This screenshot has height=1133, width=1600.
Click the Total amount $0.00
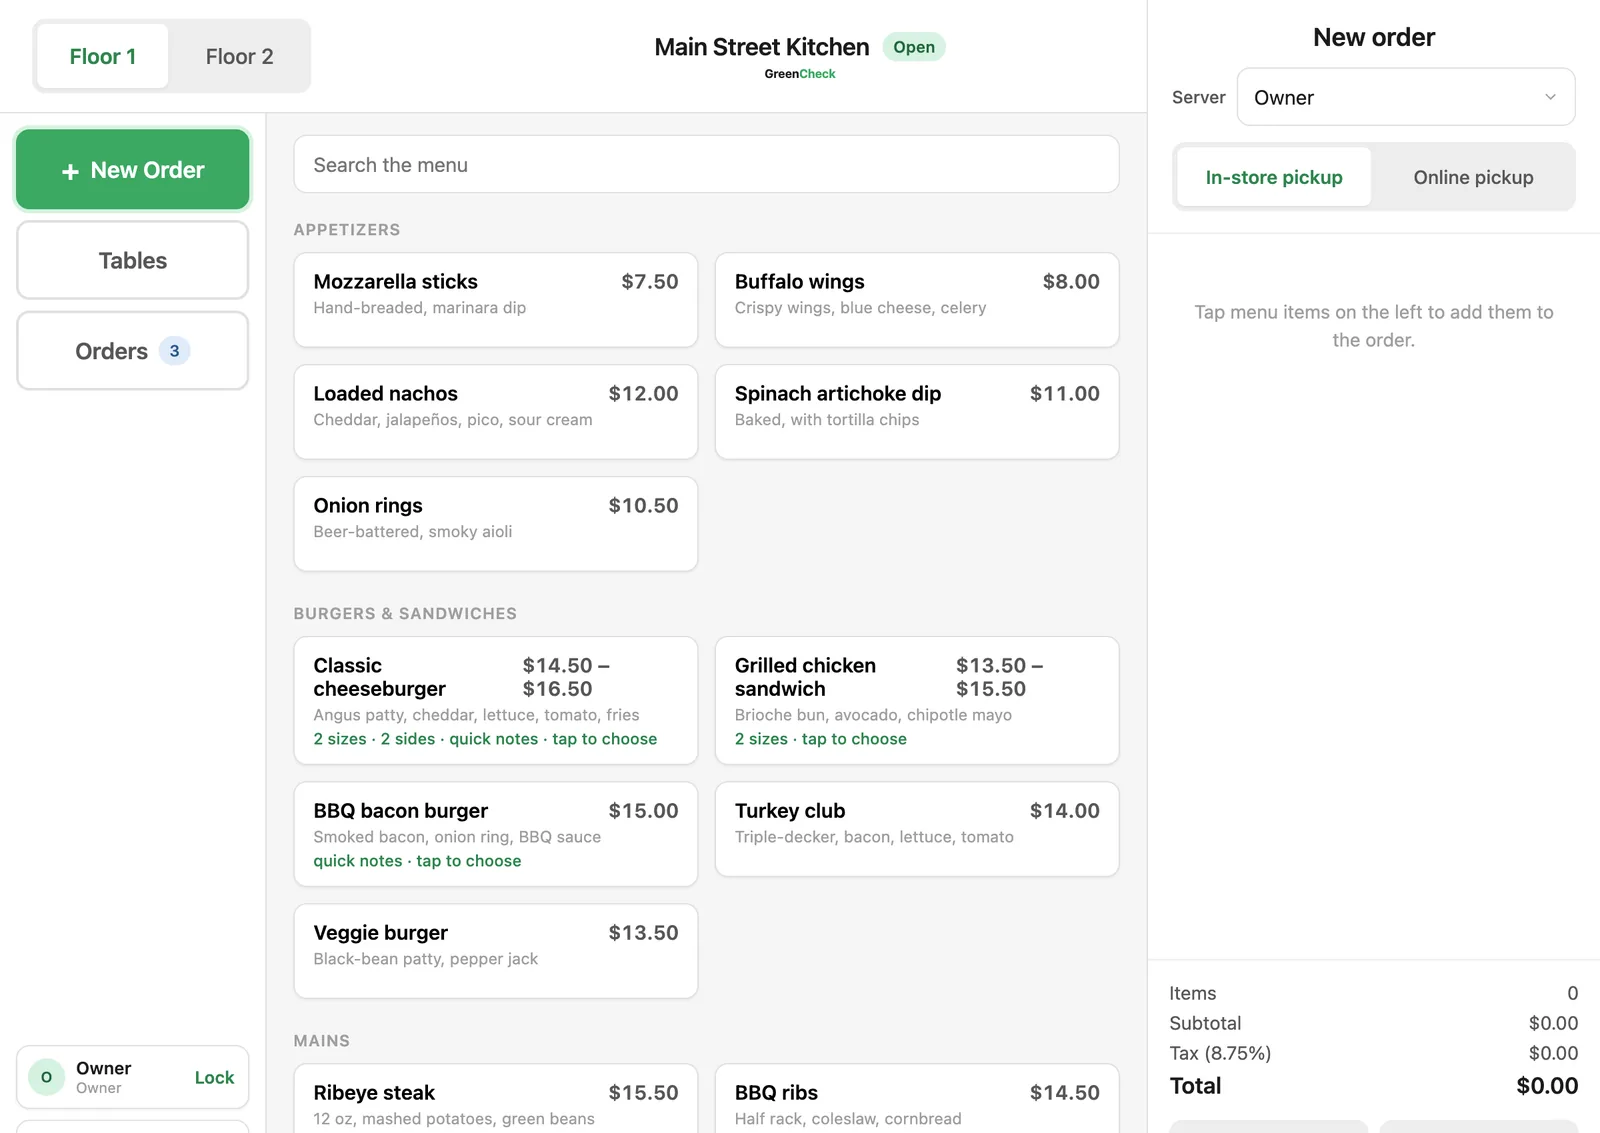[1547, 1086]
